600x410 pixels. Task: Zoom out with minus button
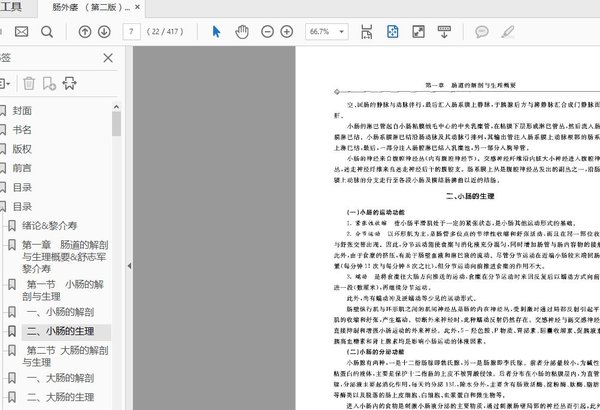267,32
